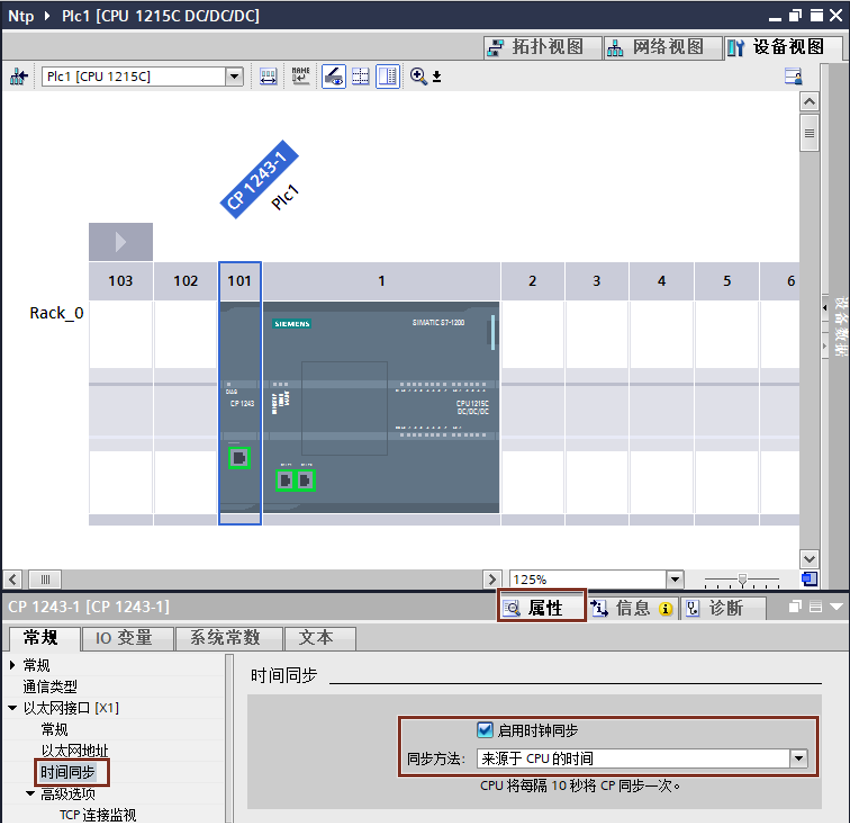Click the horizontal scroll right arrow

click(492, 579)
